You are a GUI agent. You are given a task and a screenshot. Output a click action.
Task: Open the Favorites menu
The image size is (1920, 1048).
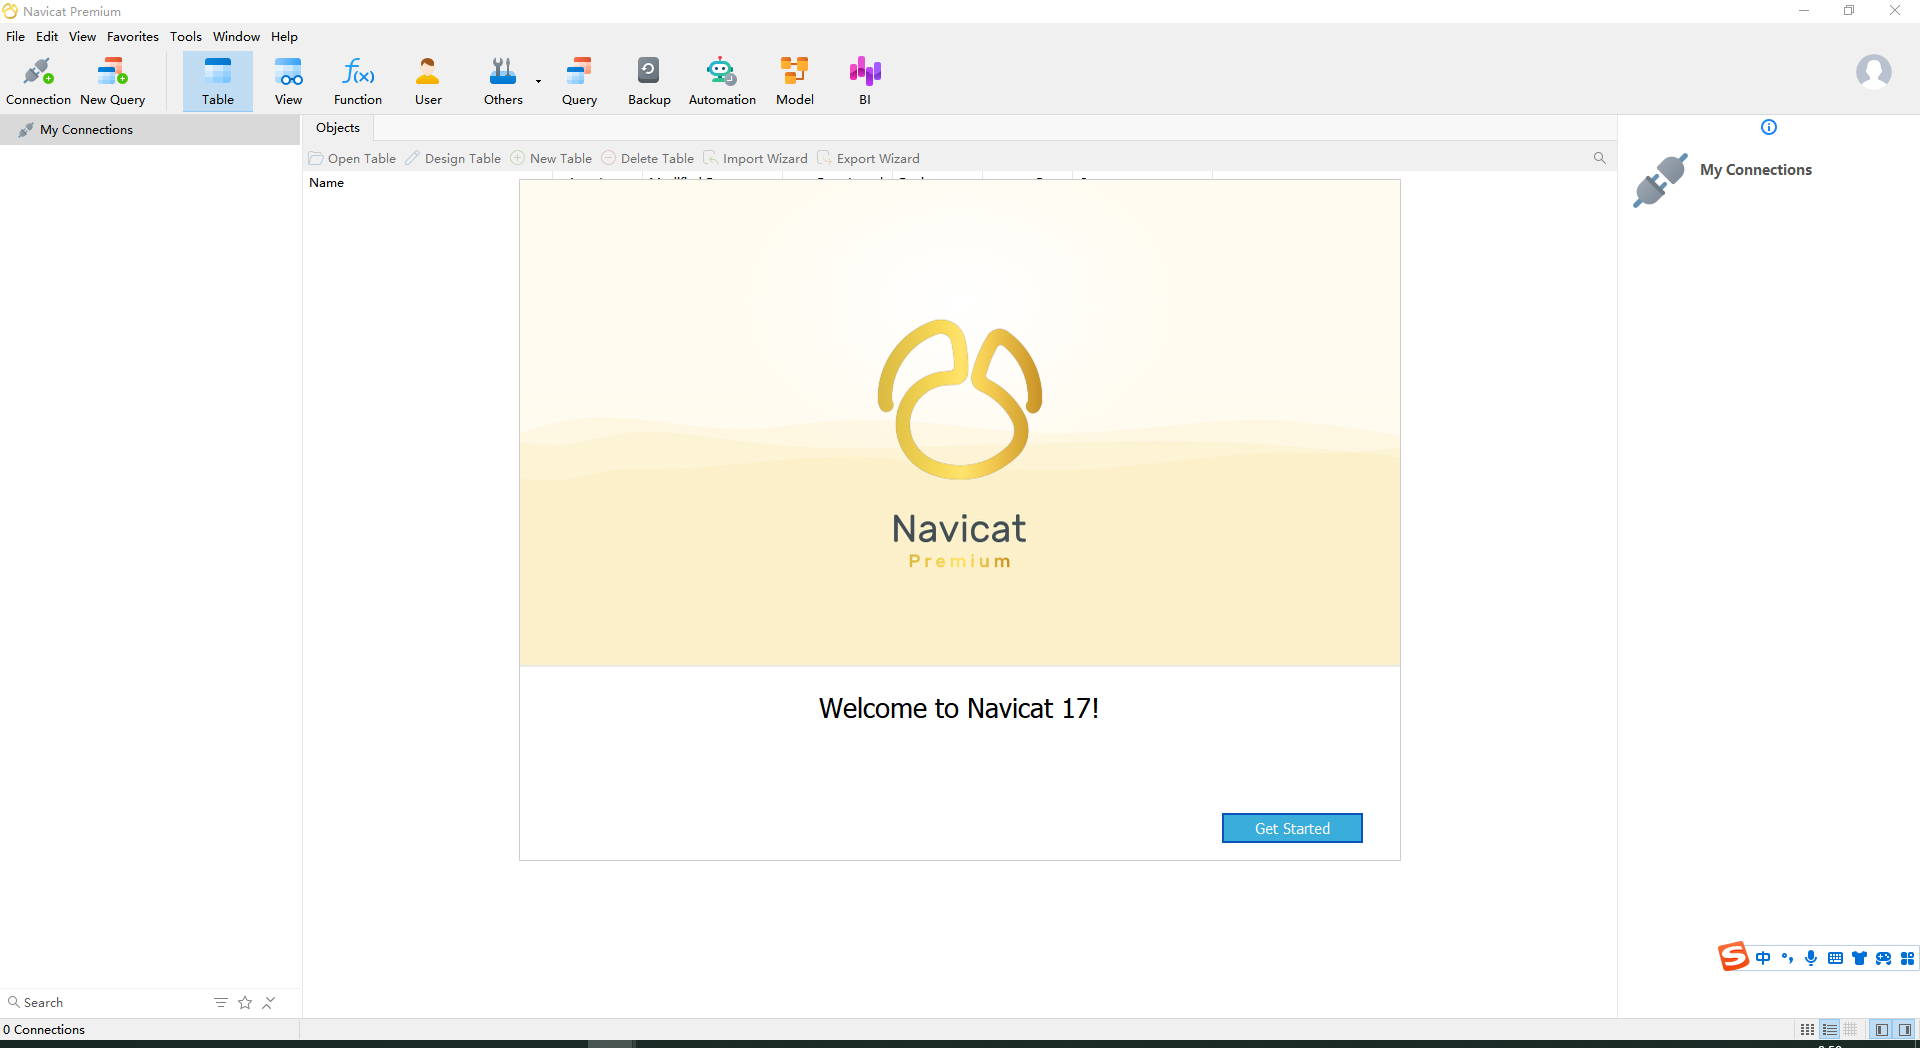click(x=133, y=37)
